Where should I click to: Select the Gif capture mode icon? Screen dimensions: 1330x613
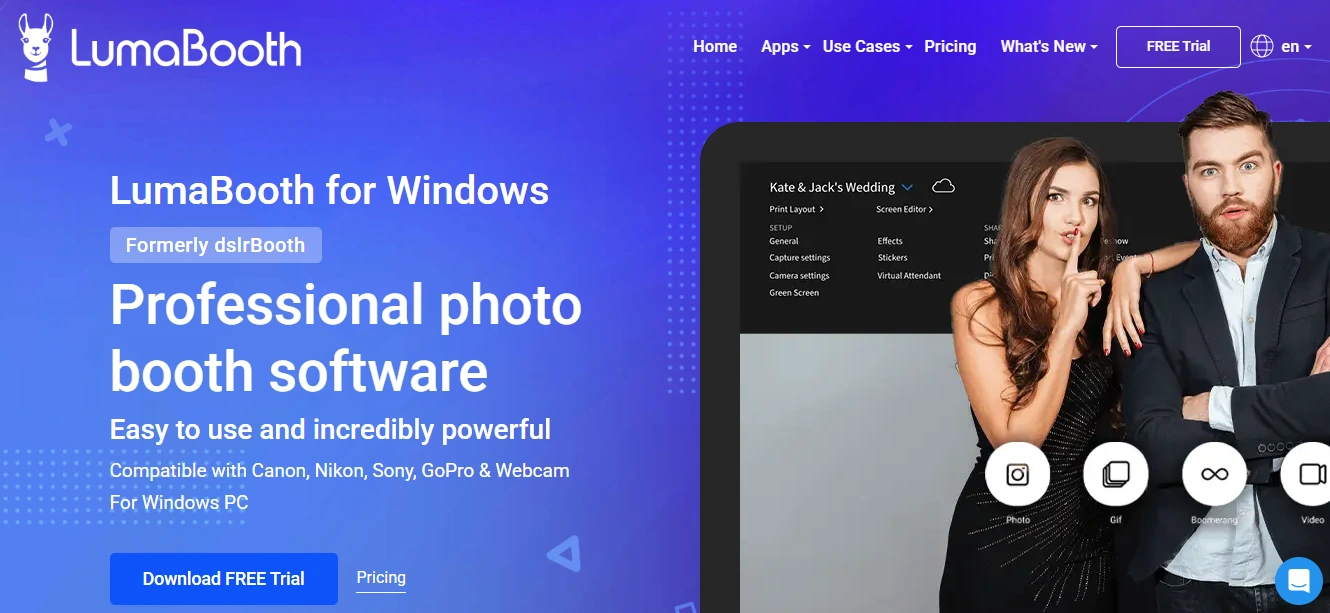coord(1115,474)
